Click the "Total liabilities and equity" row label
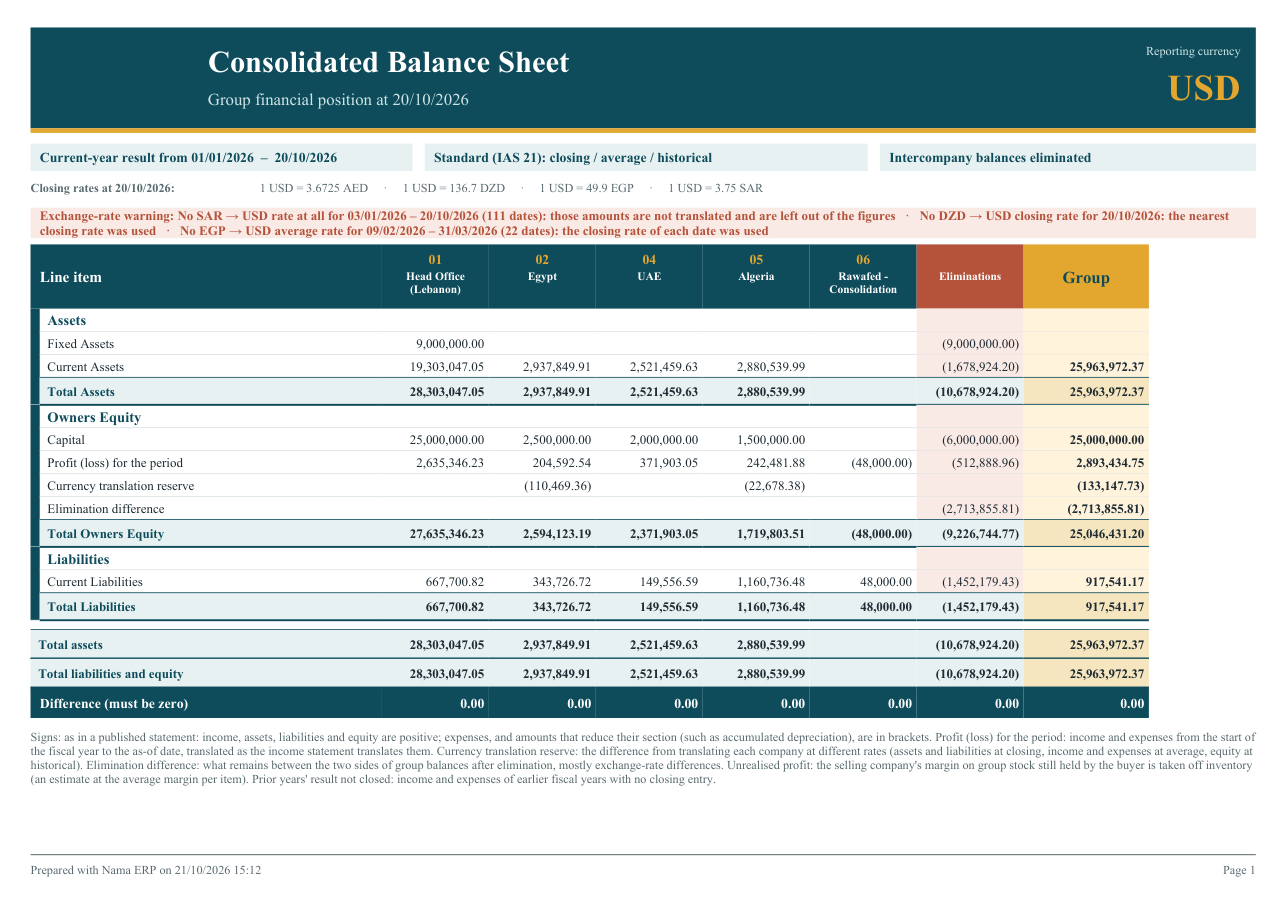The height and width of the screenshot is (910, 1287). tap(111, 674)
